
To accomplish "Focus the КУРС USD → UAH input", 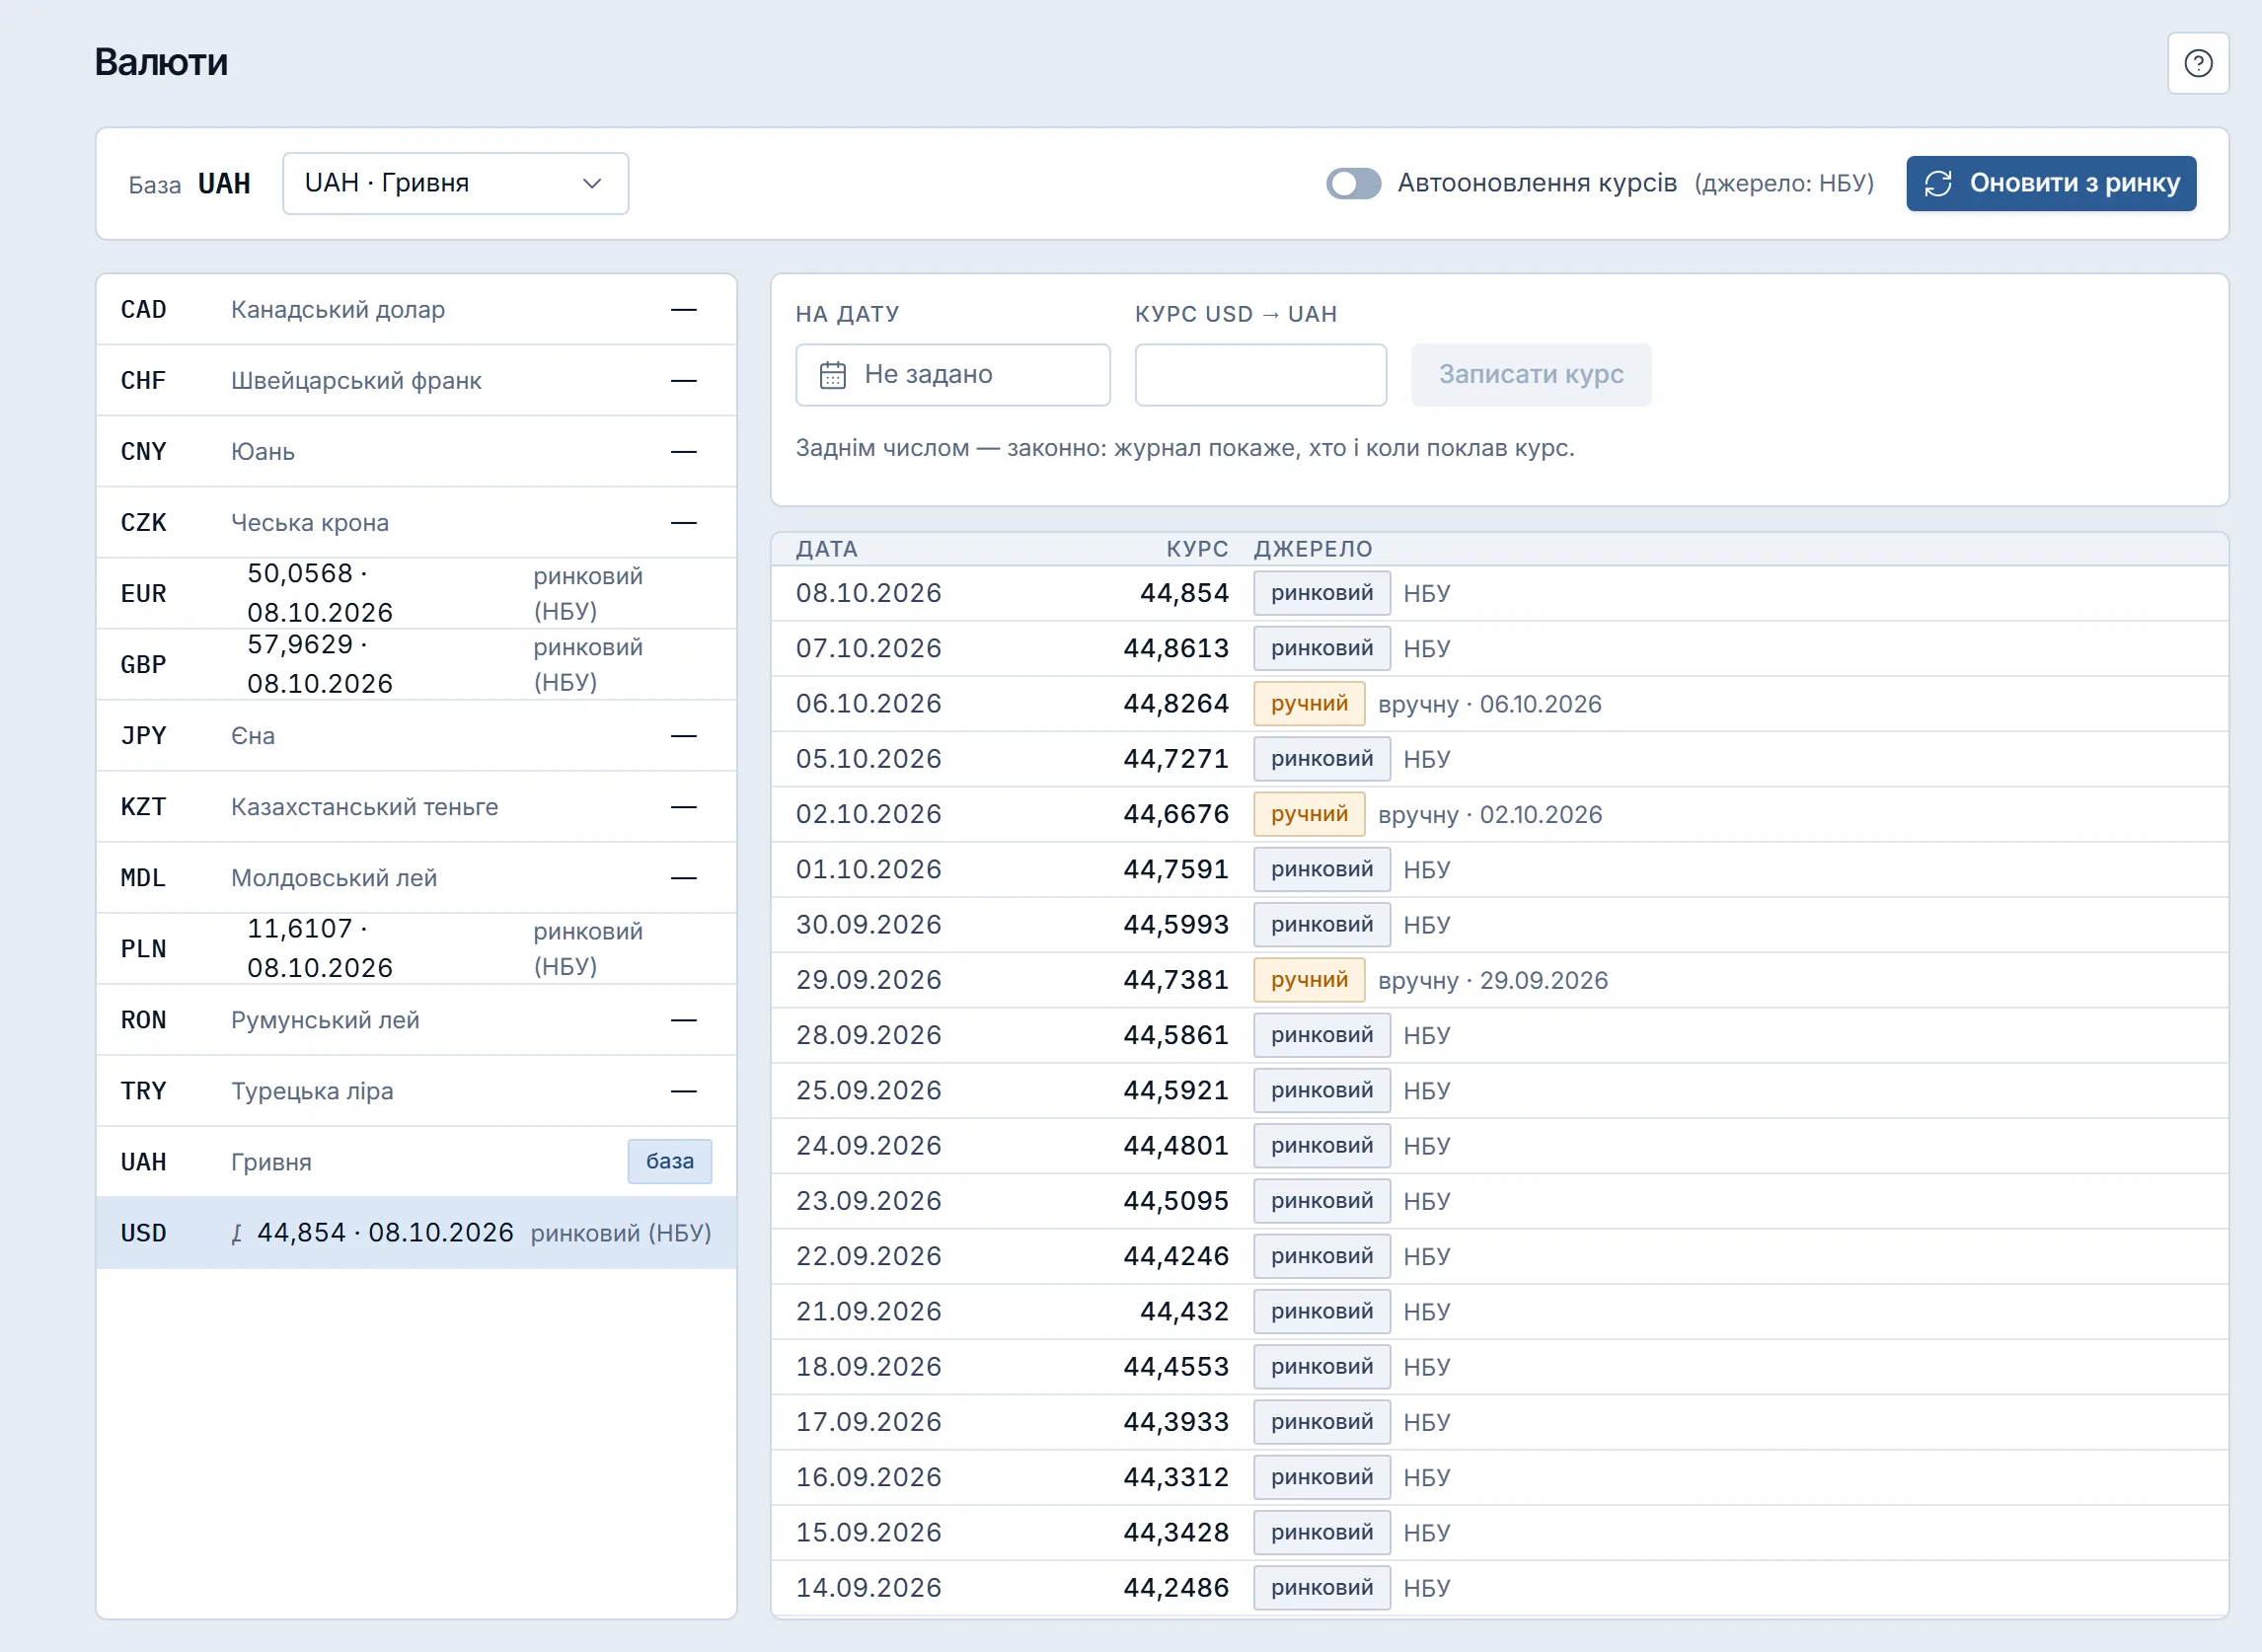I will pos(1260,375).
